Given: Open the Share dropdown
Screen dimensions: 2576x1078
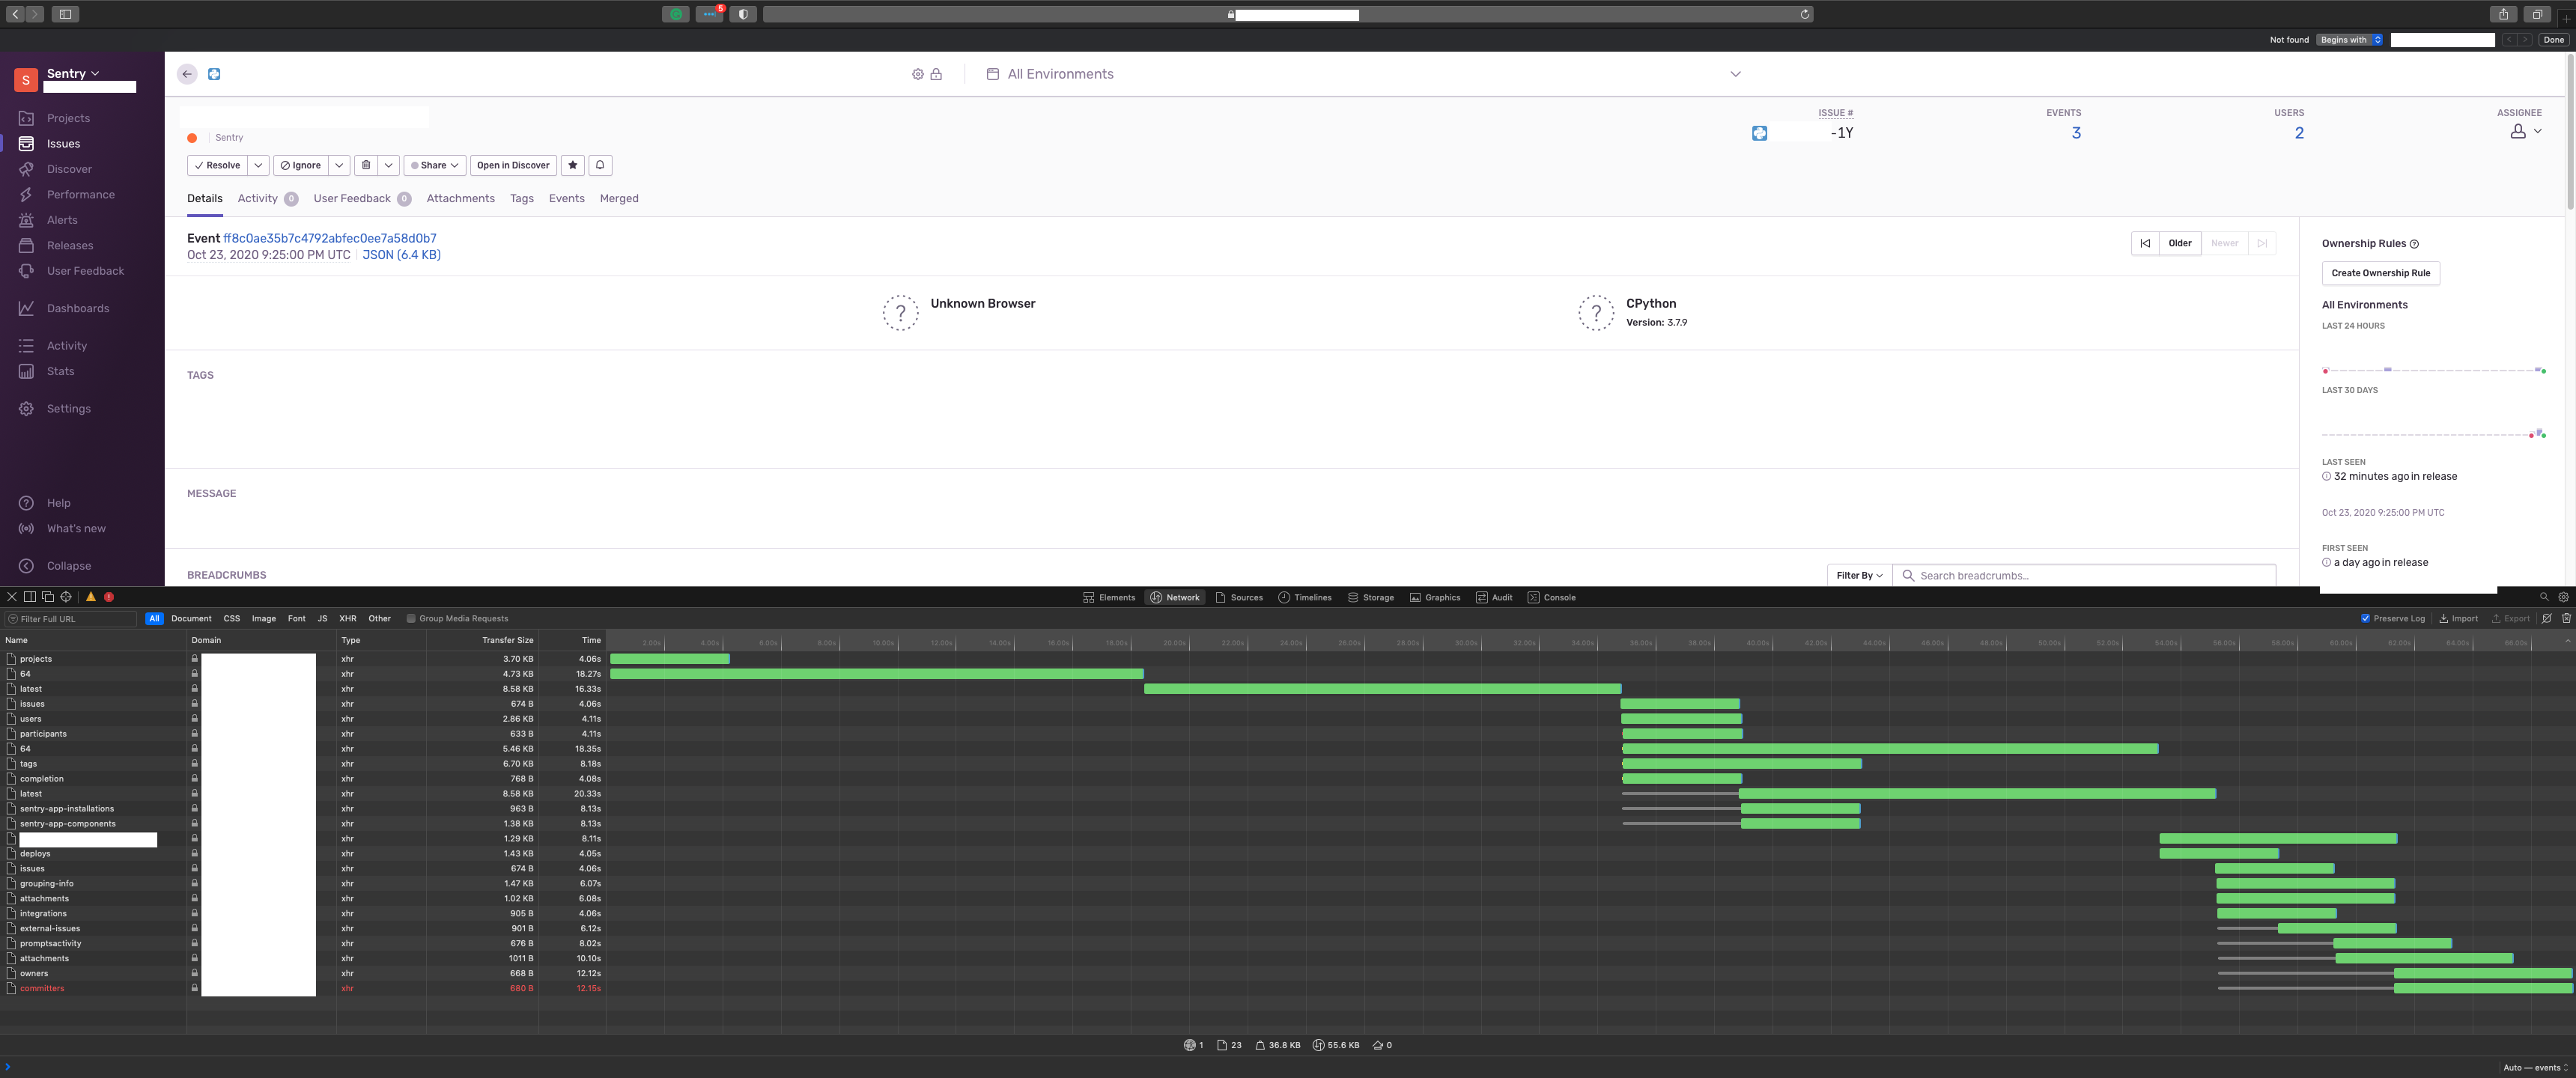Looking at the screenshot, I should click(x=435, y=165).
